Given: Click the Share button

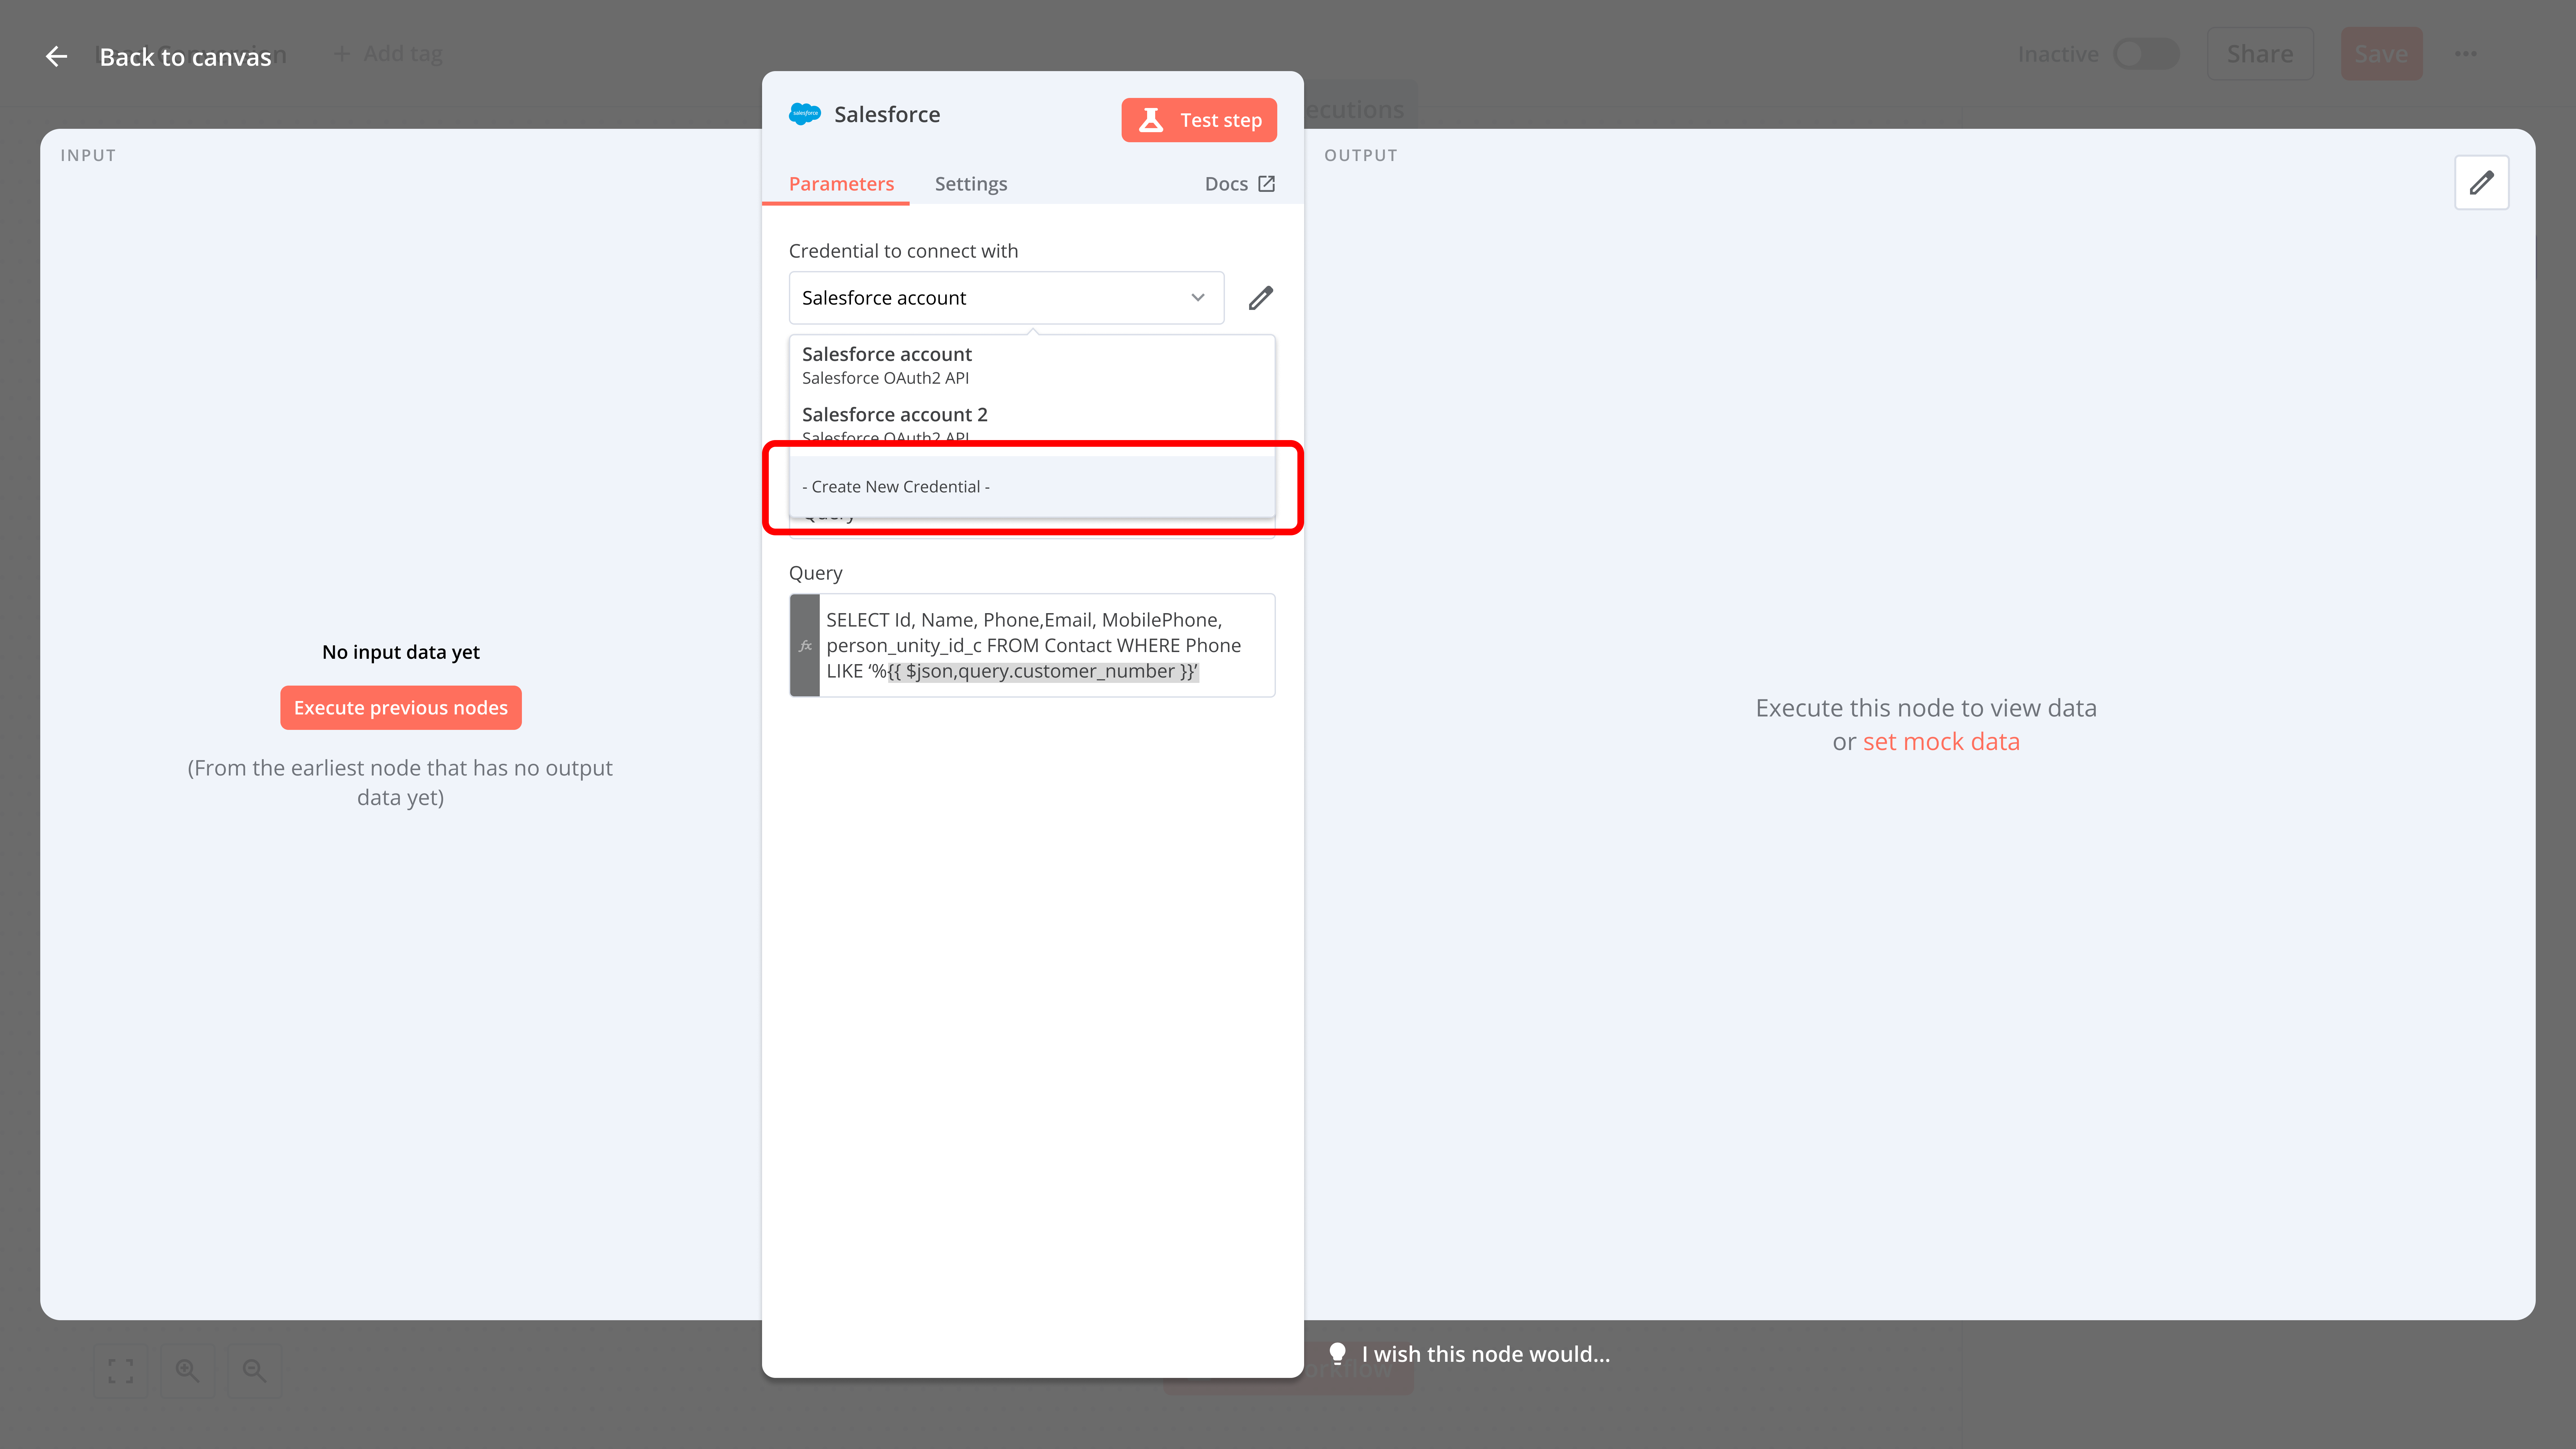Looking at the screenshot, I should [x=2260, y=54].
